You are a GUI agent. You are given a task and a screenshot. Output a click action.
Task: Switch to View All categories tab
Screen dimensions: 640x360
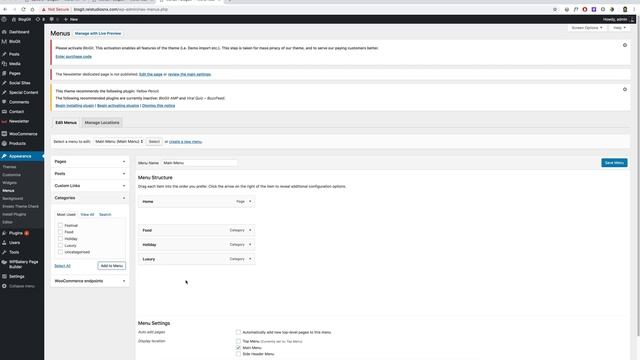(x=87, y=214)
